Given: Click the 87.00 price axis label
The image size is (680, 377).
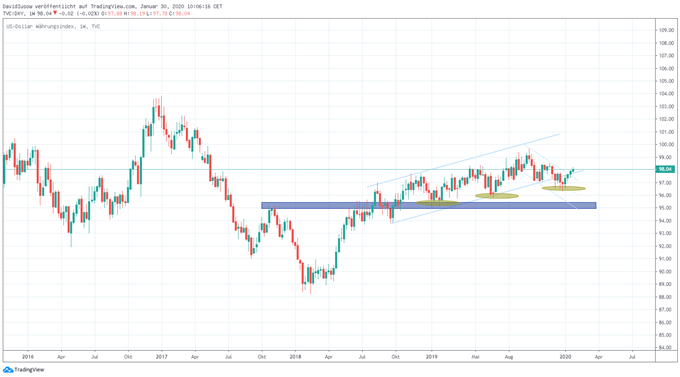Looking at the screenshot, I should 666,309.
